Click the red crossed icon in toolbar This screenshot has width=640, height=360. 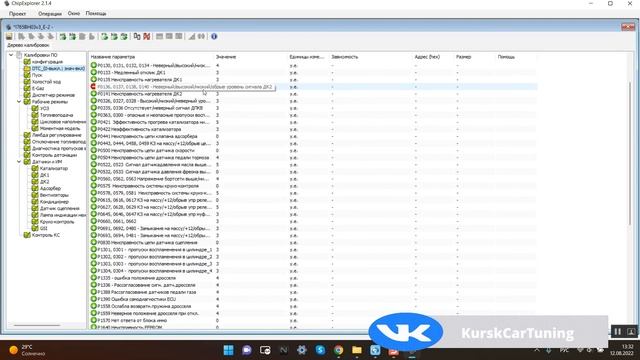[147, 37]
